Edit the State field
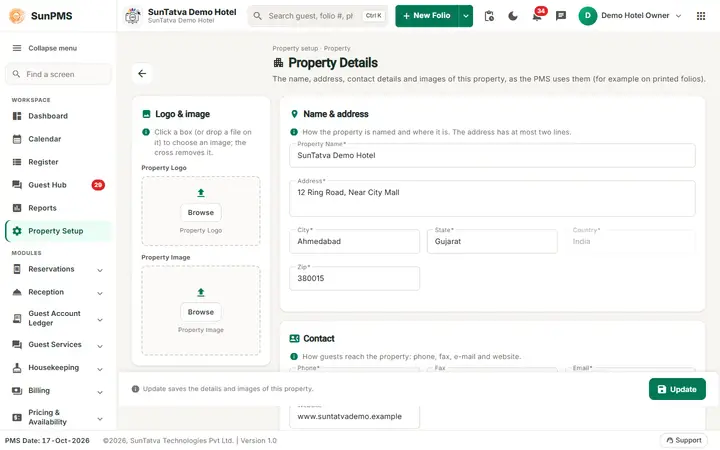This screenshot has width=720, height=450. click(x=492, y=242)
